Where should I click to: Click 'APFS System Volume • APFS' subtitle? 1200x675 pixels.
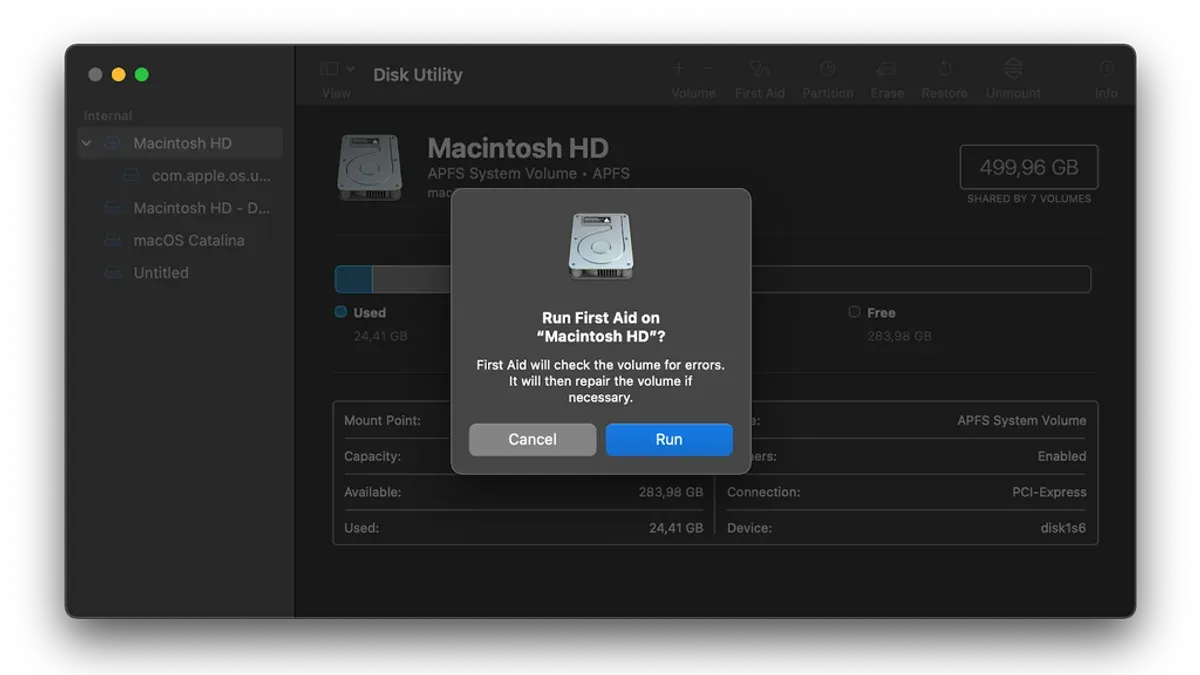tap(529, 173)
